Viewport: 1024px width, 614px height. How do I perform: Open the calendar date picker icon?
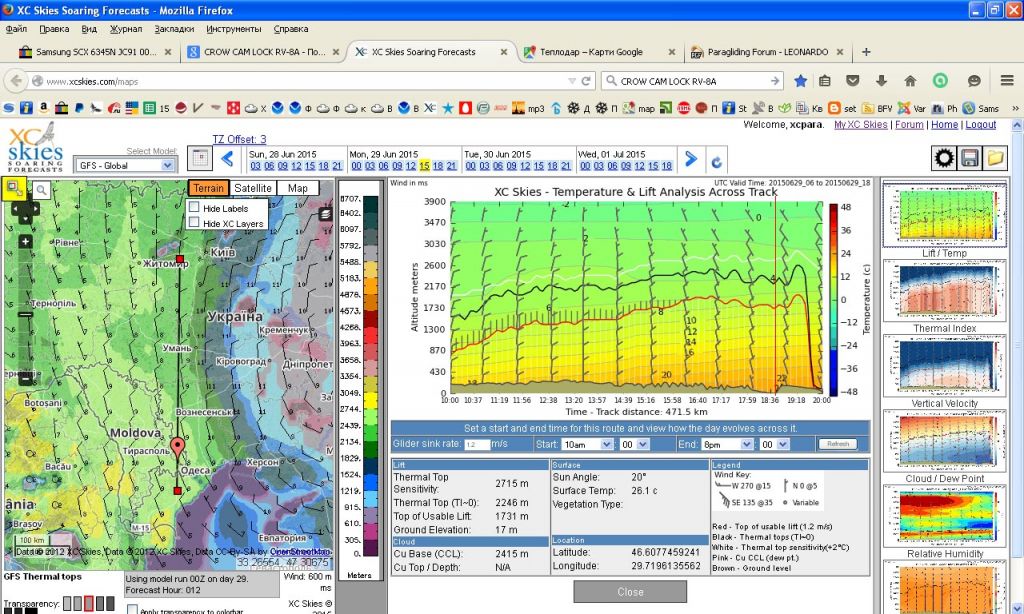pyautogui.click(x=198, y=158)
